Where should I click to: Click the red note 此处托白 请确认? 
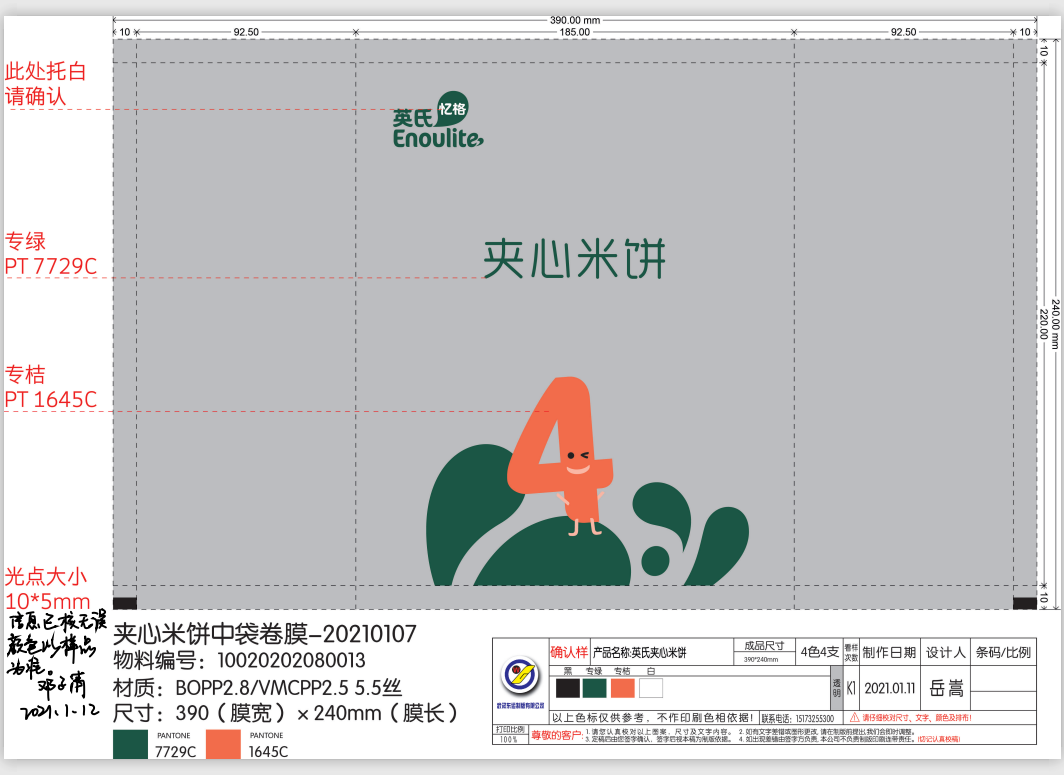[x=45, y=83]
